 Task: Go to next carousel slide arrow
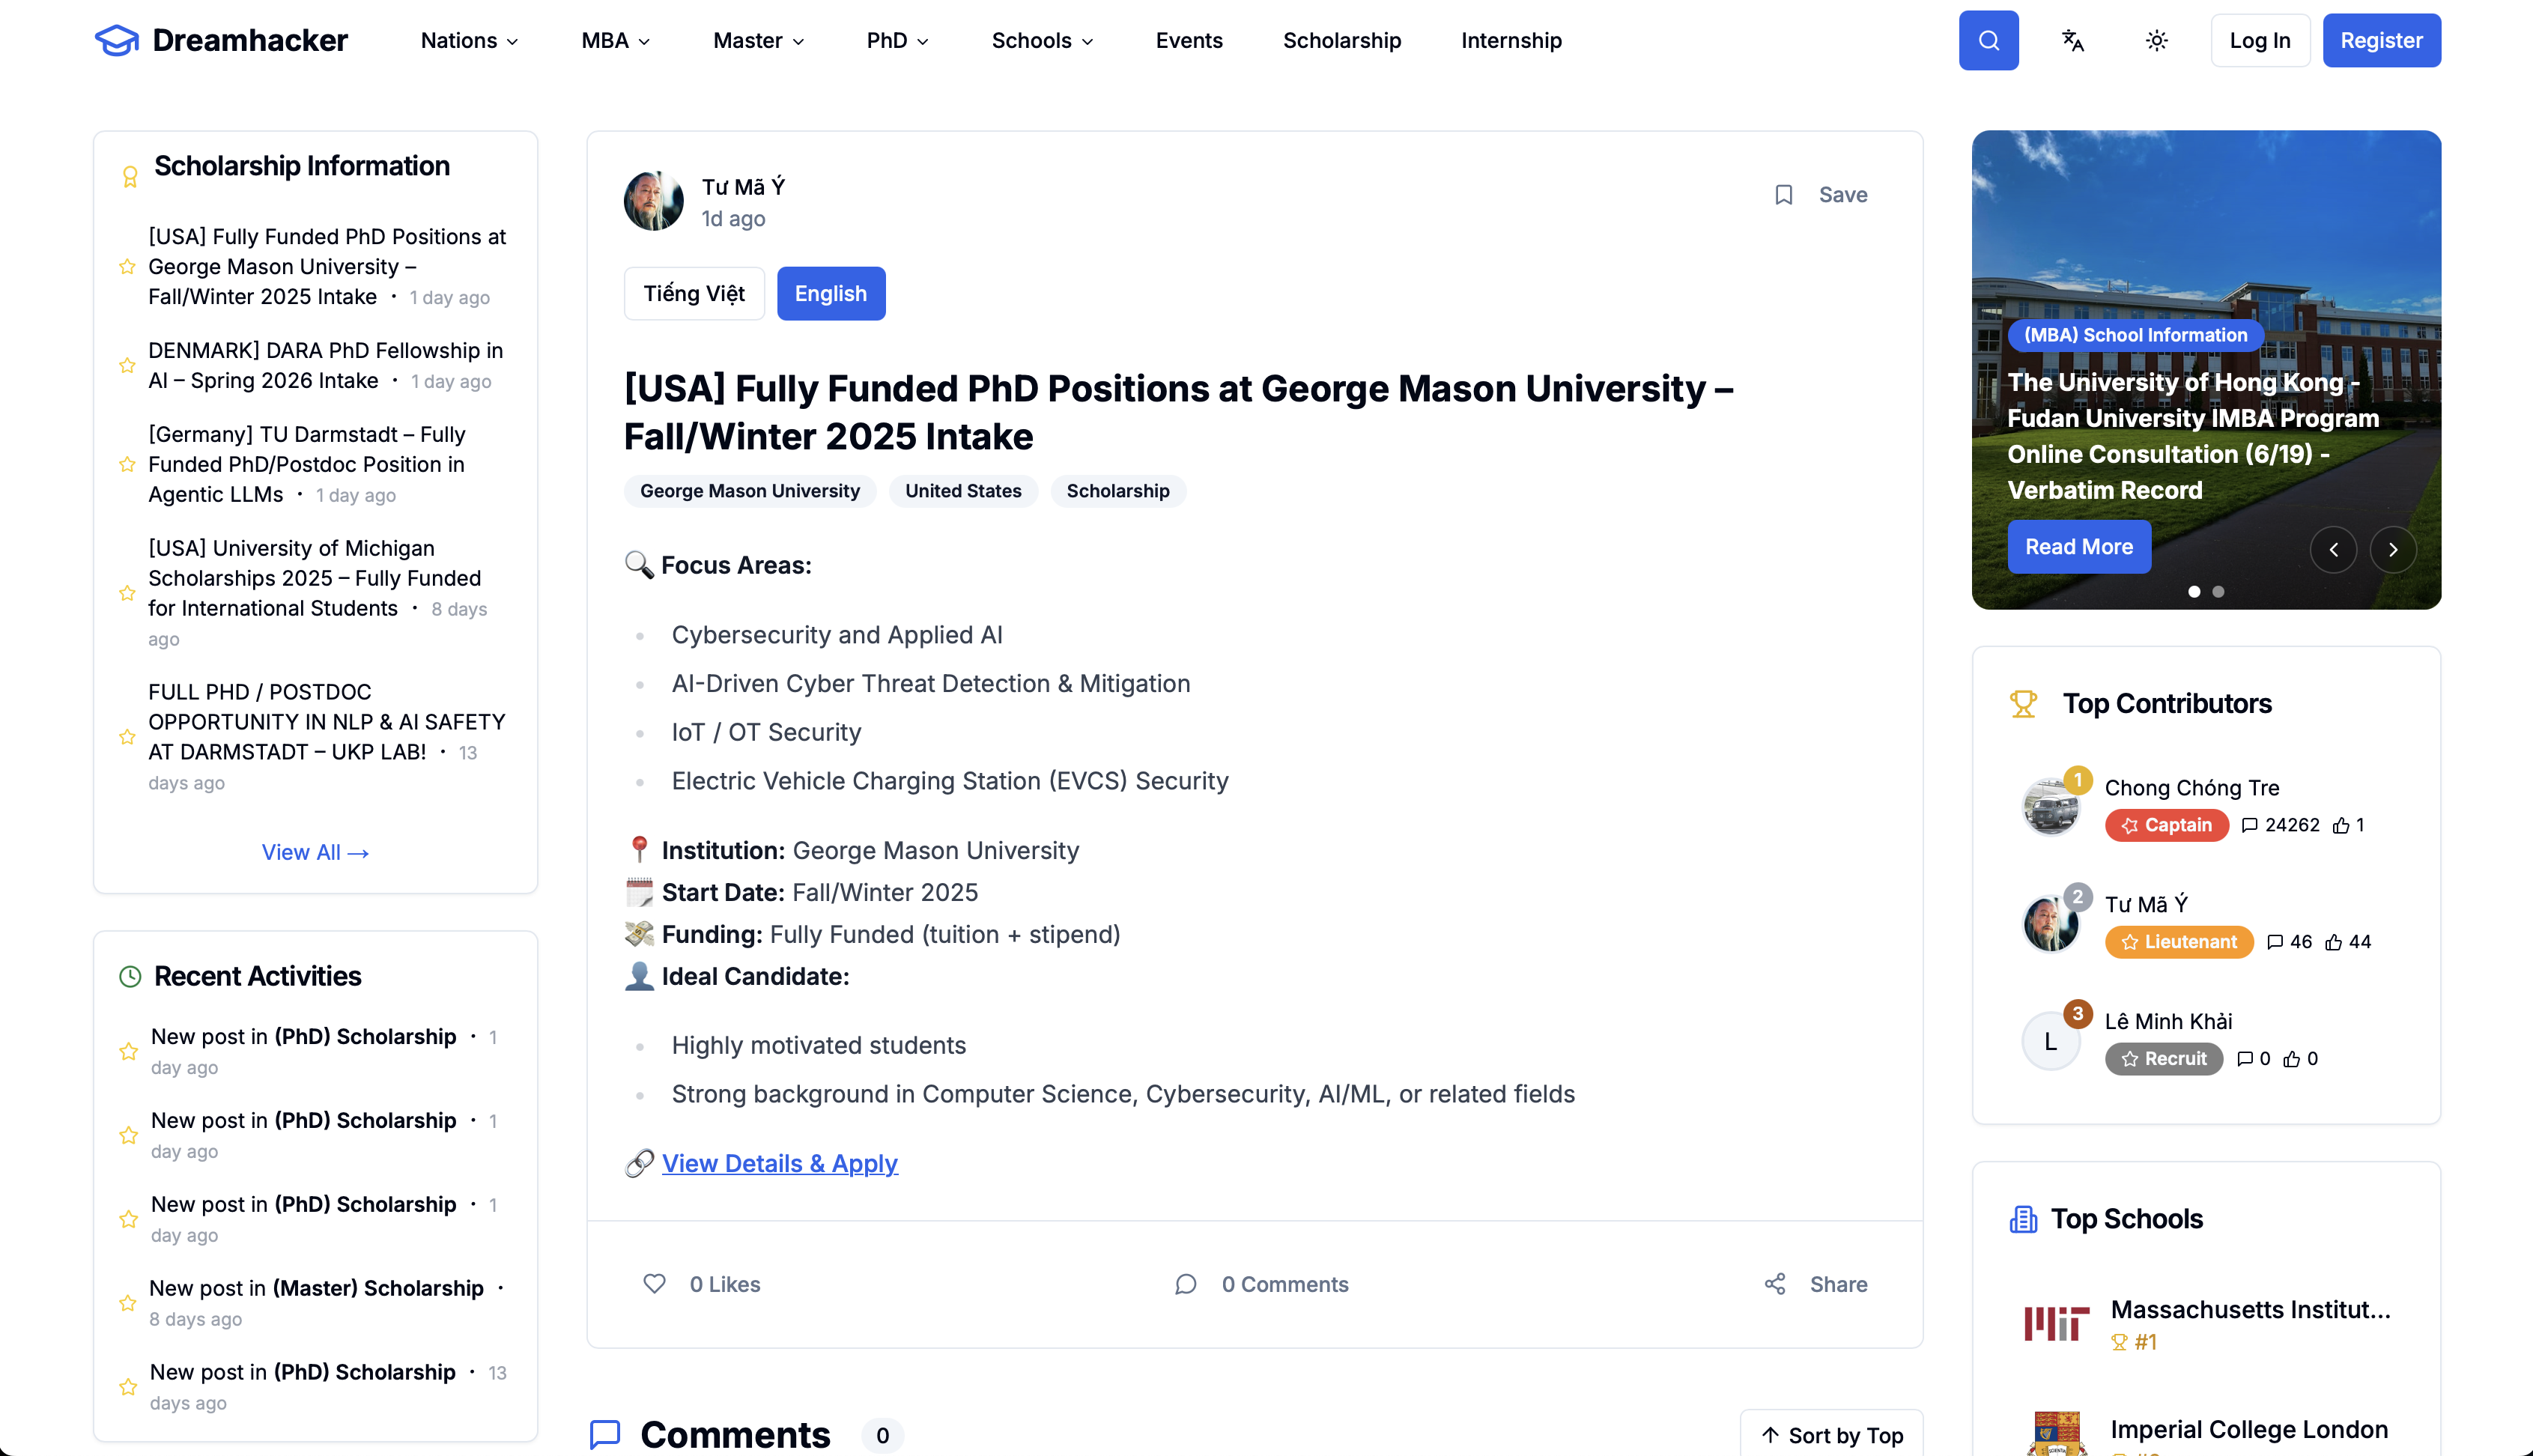[2392, 549]
